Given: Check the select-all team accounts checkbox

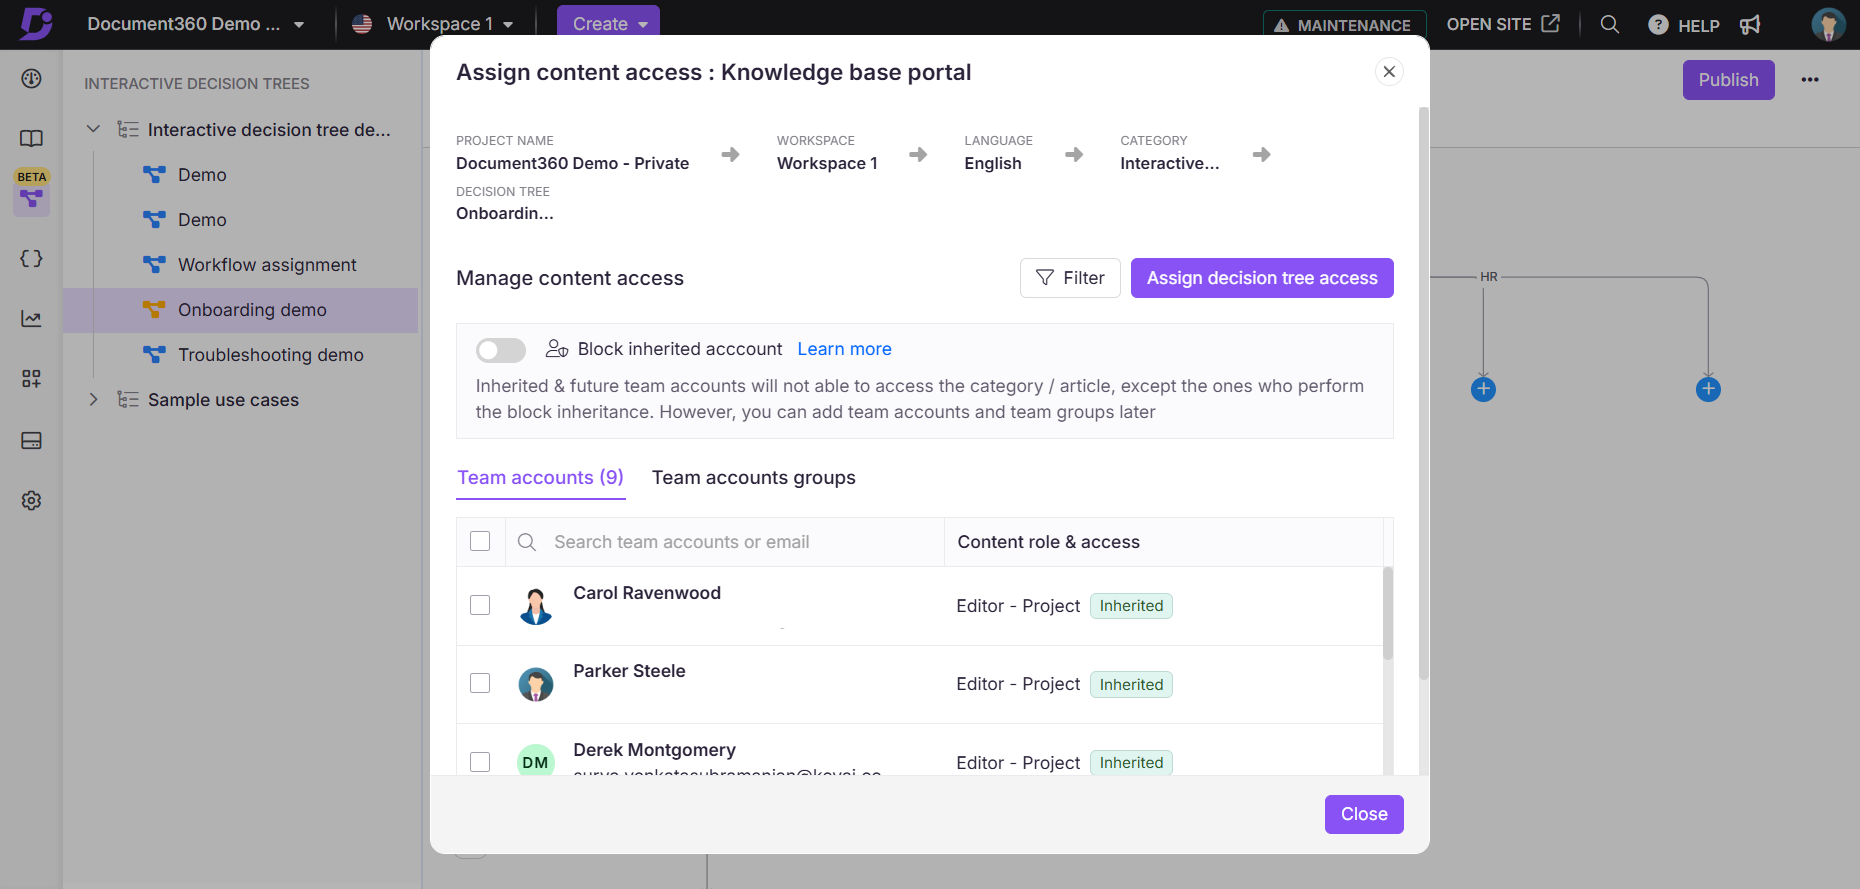Looking at the screenshot, I should (480, 541).
